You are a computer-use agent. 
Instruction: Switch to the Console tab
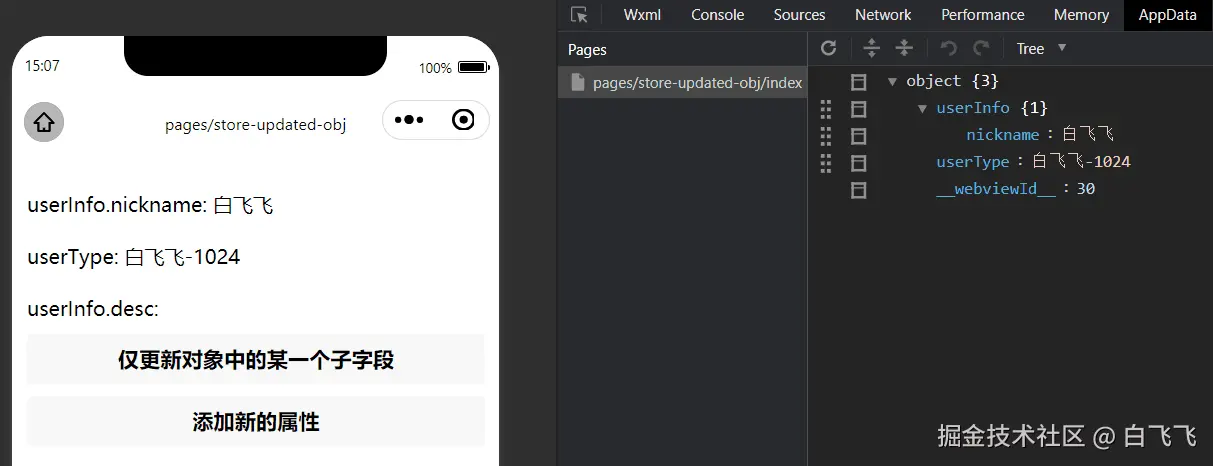point(718,15)
